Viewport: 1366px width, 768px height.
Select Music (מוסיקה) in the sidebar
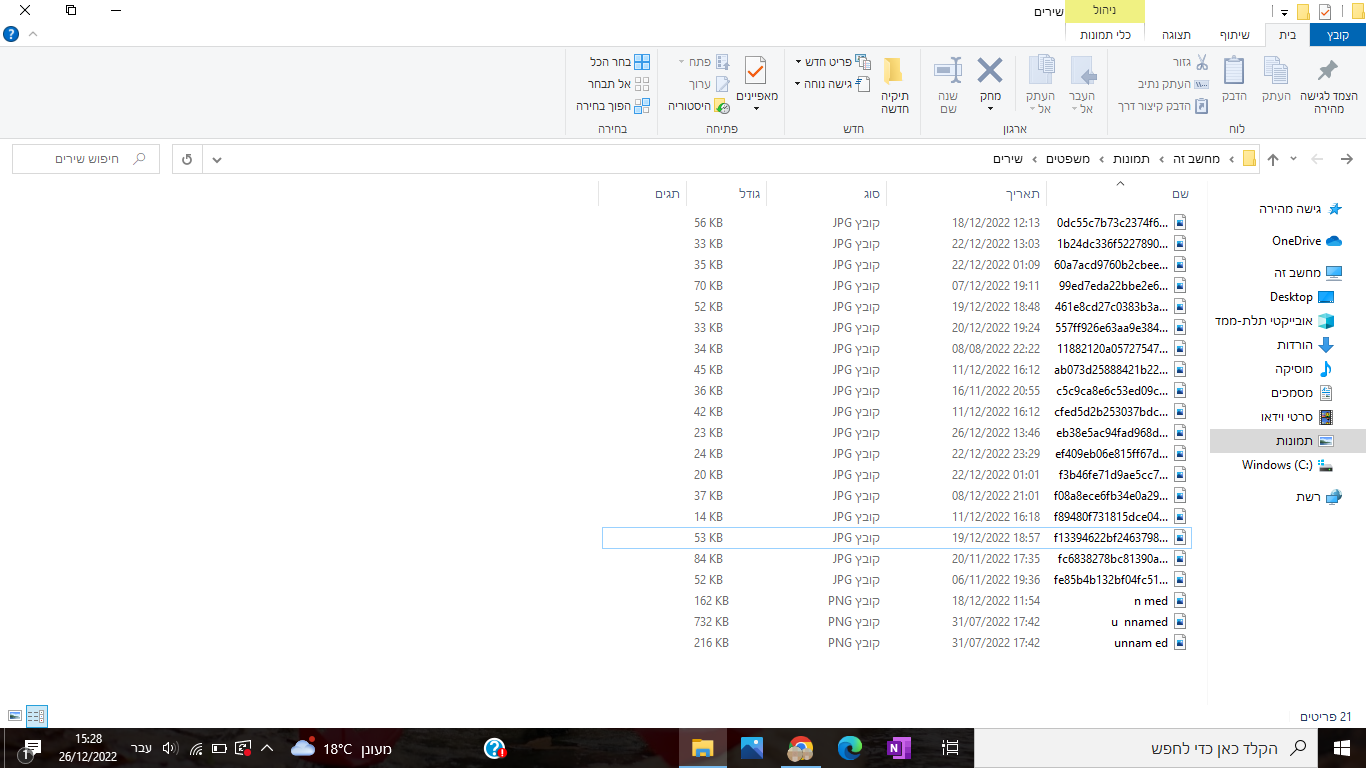pos(1304,369)
